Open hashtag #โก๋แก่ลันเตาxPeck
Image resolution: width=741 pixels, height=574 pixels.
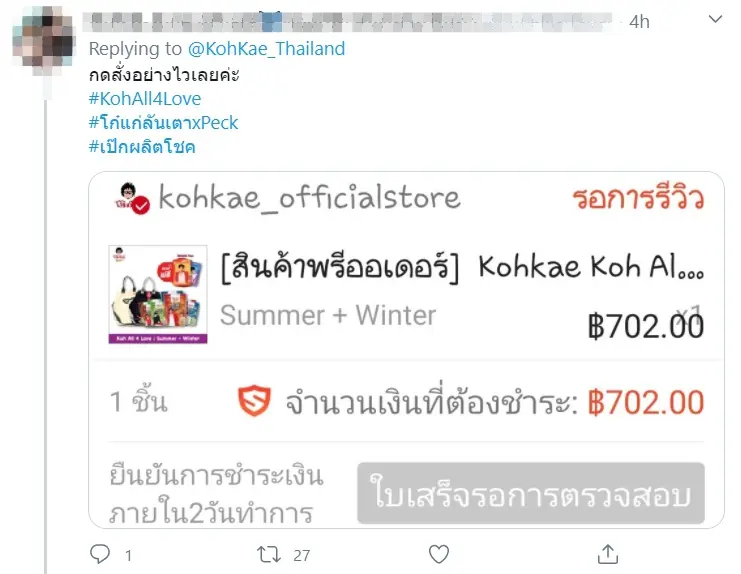tap(163, 123)
